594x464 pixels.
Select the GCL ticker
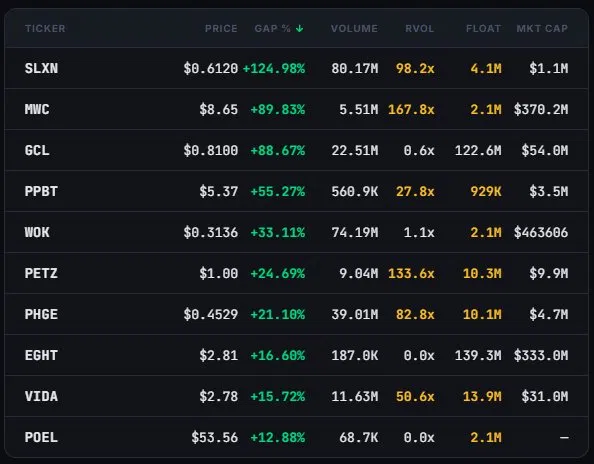pyautogui.click(x=37, y=150)
